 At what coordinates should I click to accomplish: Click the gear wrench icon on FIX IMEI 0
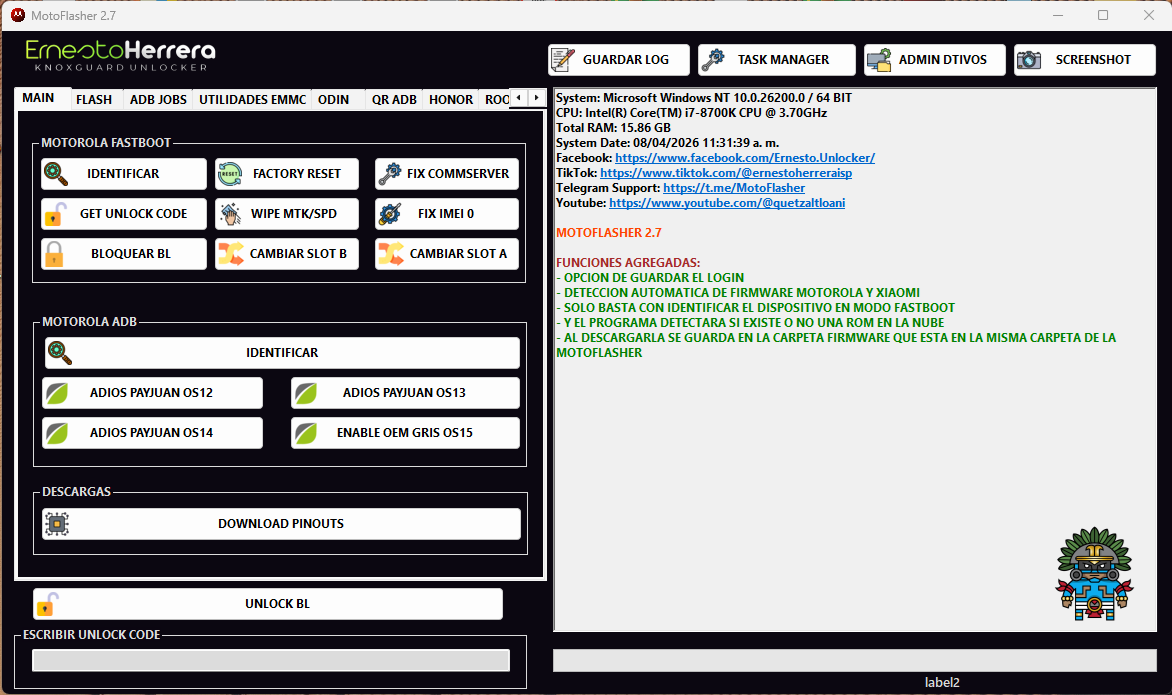(389, 214)
